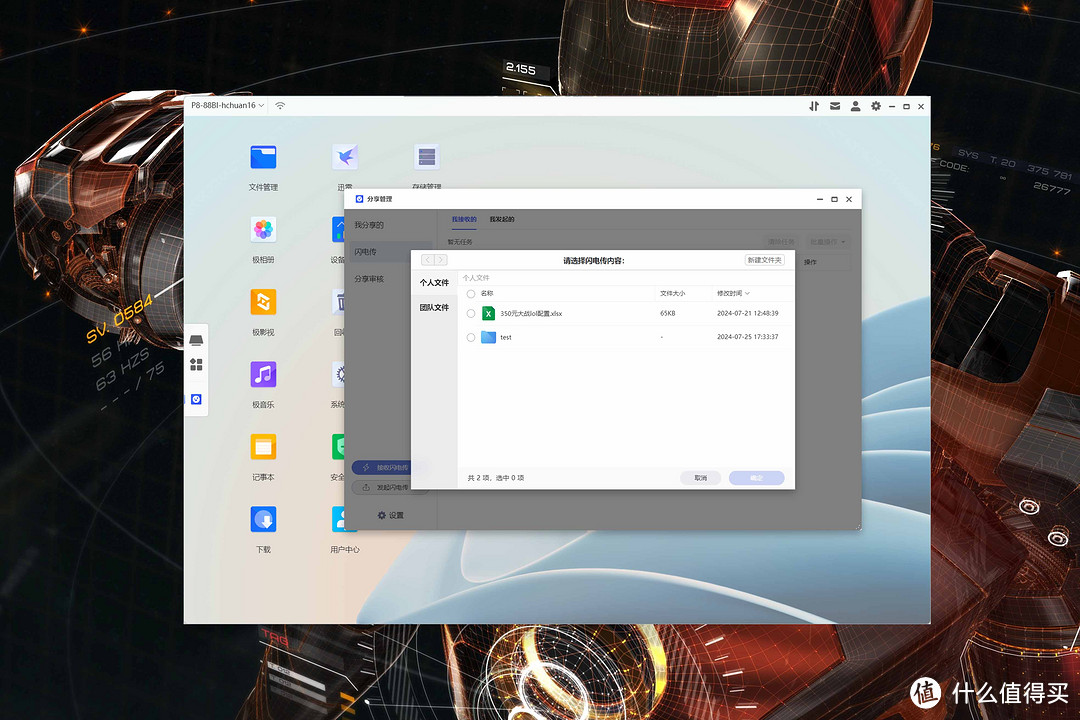Open the transfer tasks arrows icon in top bar
This screenshot has height=720, width=1080.
click(x=814, y=106)
